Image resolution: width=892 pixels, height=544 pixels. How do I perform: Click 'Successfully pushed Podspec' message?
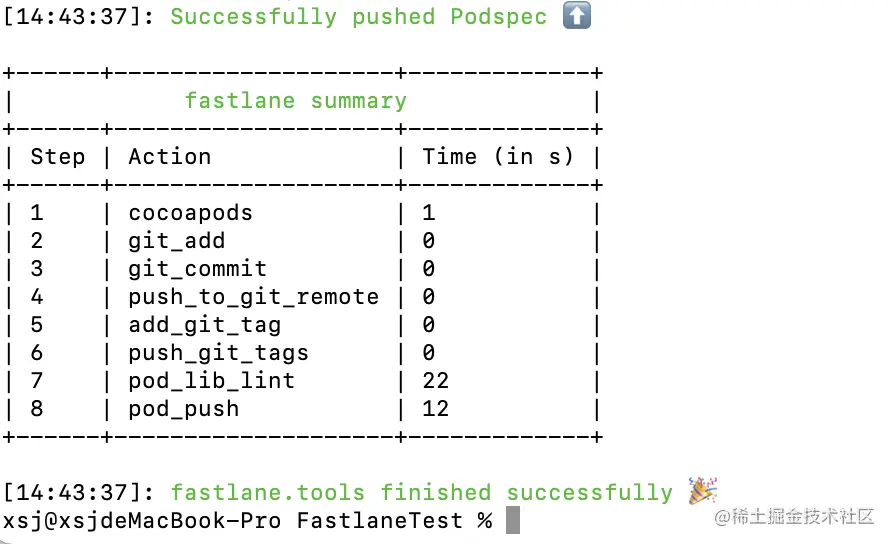pos(358,17)
